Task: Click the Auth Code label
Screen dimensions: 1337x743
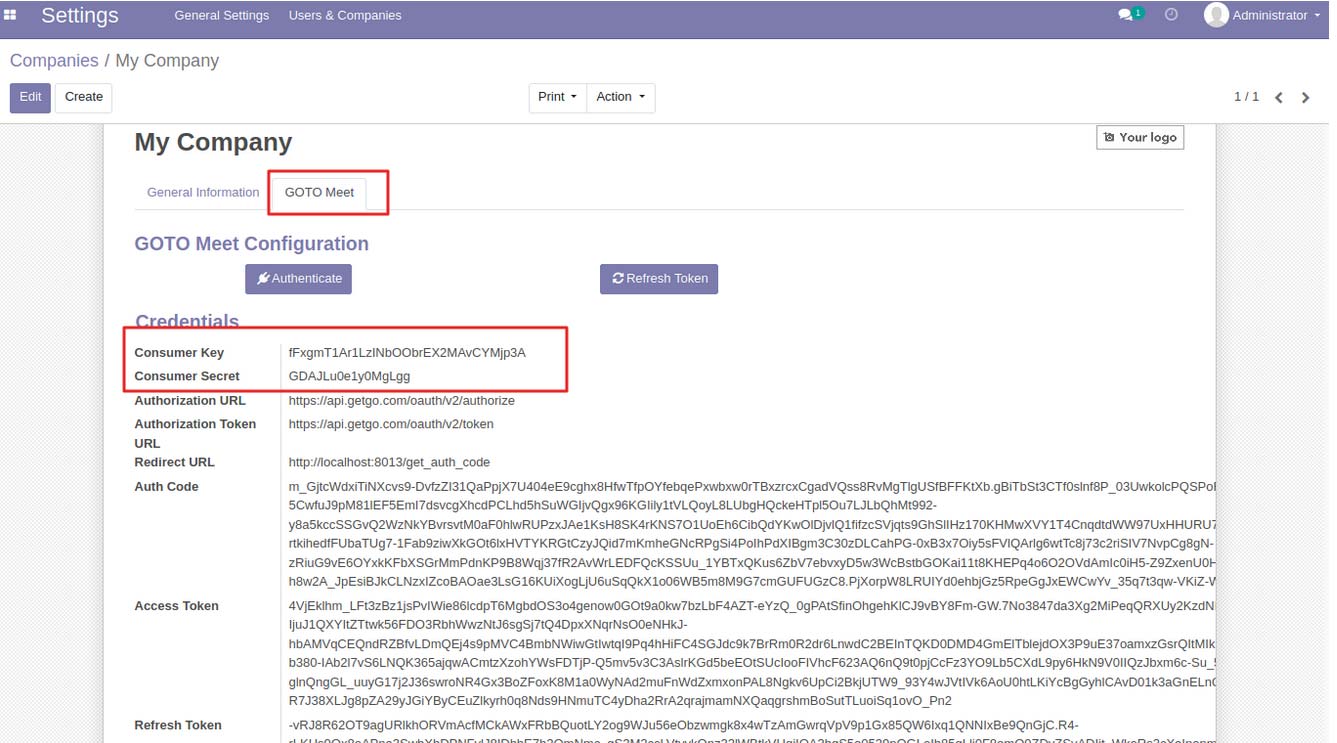Action: tap(166, 487)
